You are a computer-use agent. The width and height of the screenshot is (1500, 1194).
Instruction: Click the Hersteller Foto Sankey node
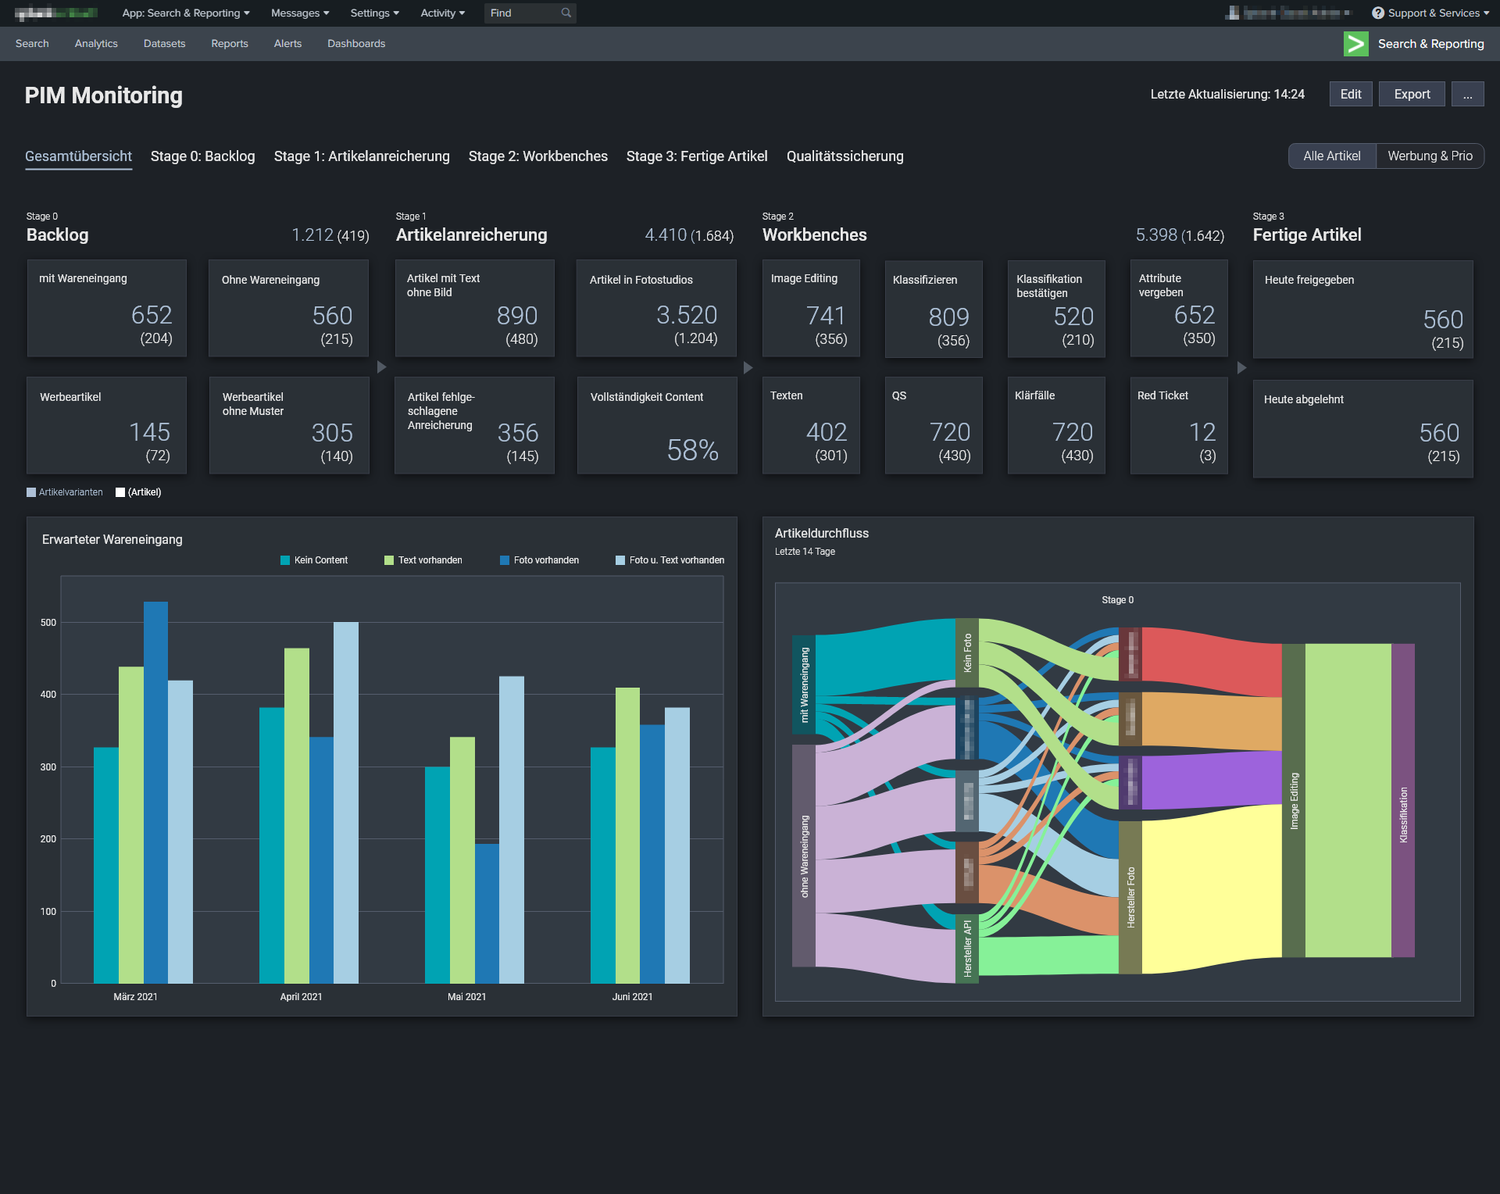point(1130,897)
